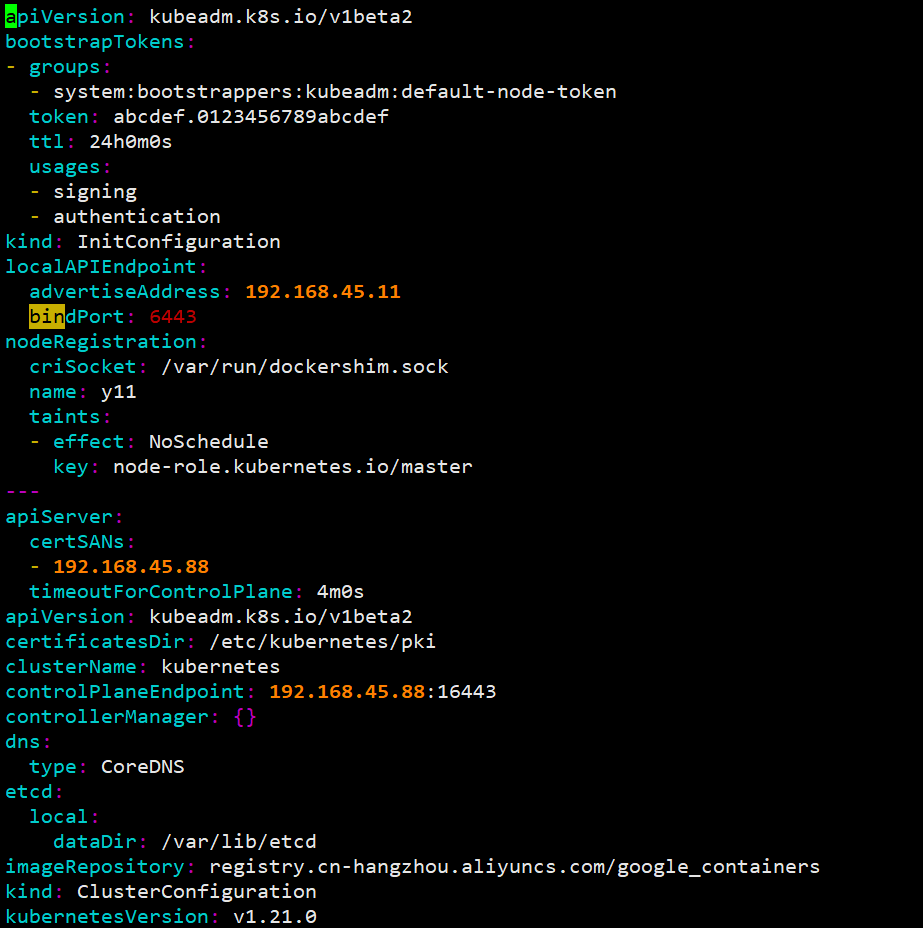Click the imageRepository registry URL
The width and height of the screenshot is (923, 928).
coord(514,867)
